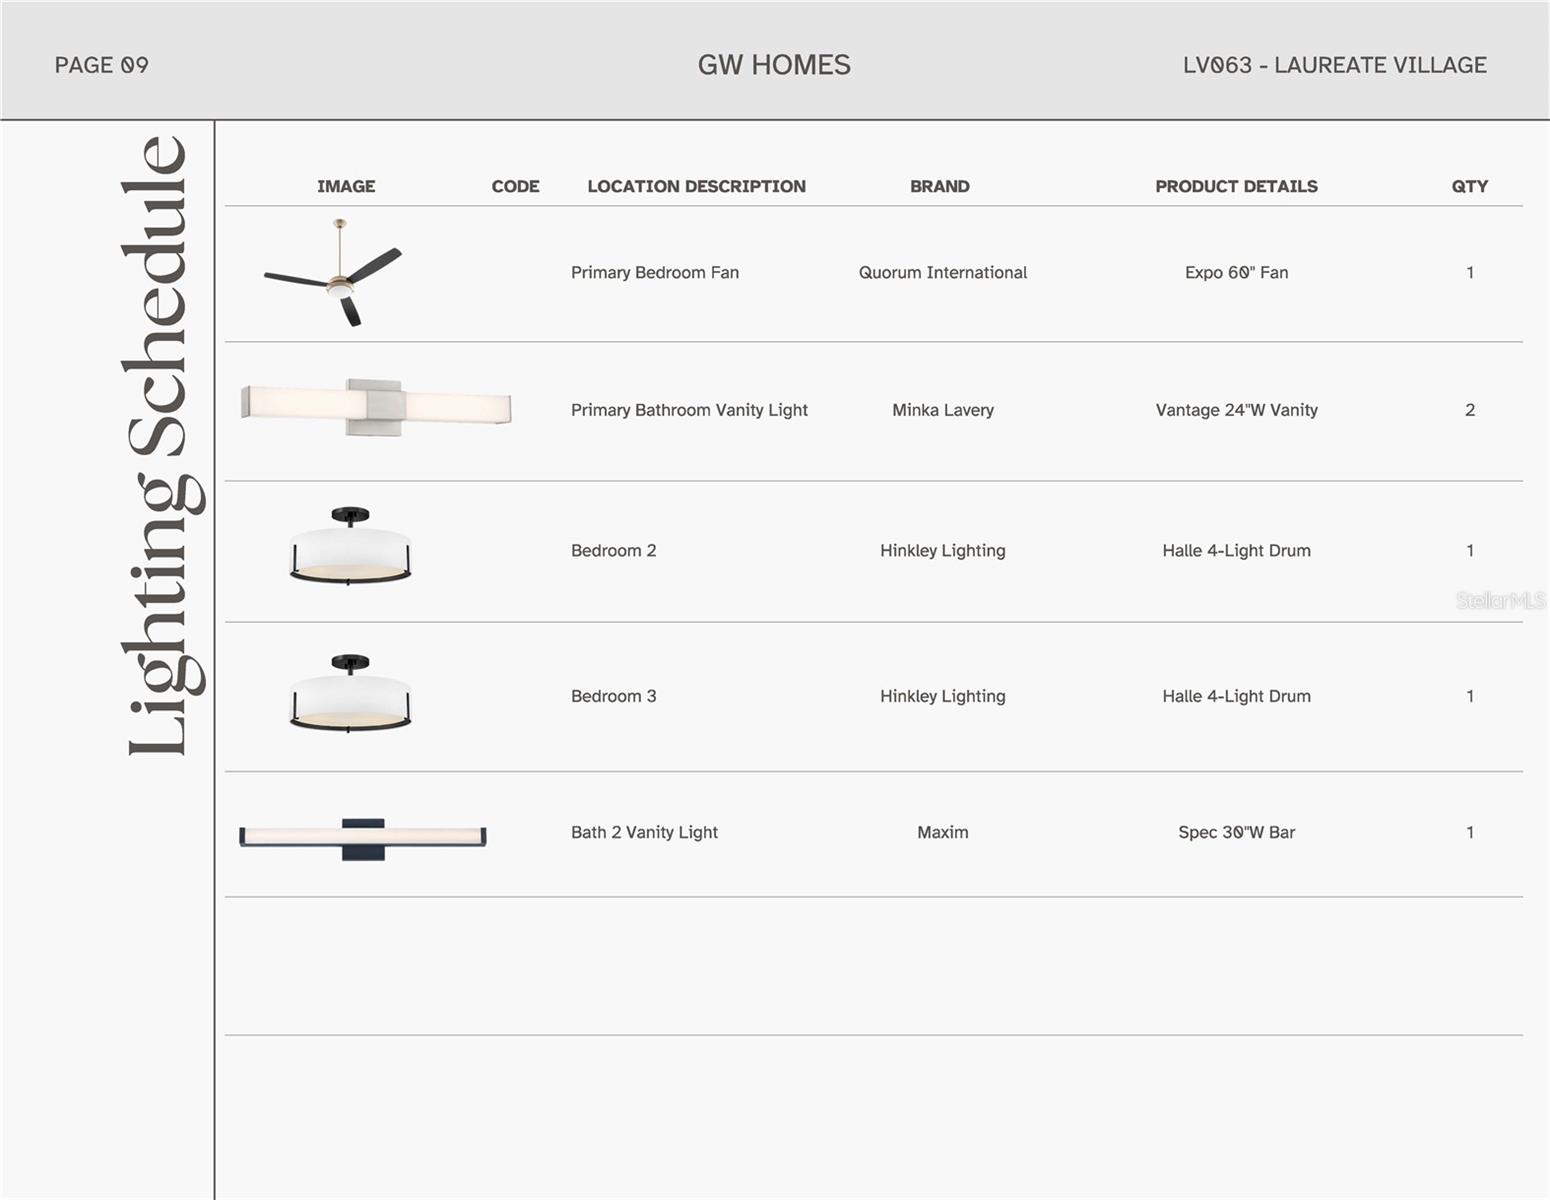Click the Bedroom 2 drum light image

350,546
